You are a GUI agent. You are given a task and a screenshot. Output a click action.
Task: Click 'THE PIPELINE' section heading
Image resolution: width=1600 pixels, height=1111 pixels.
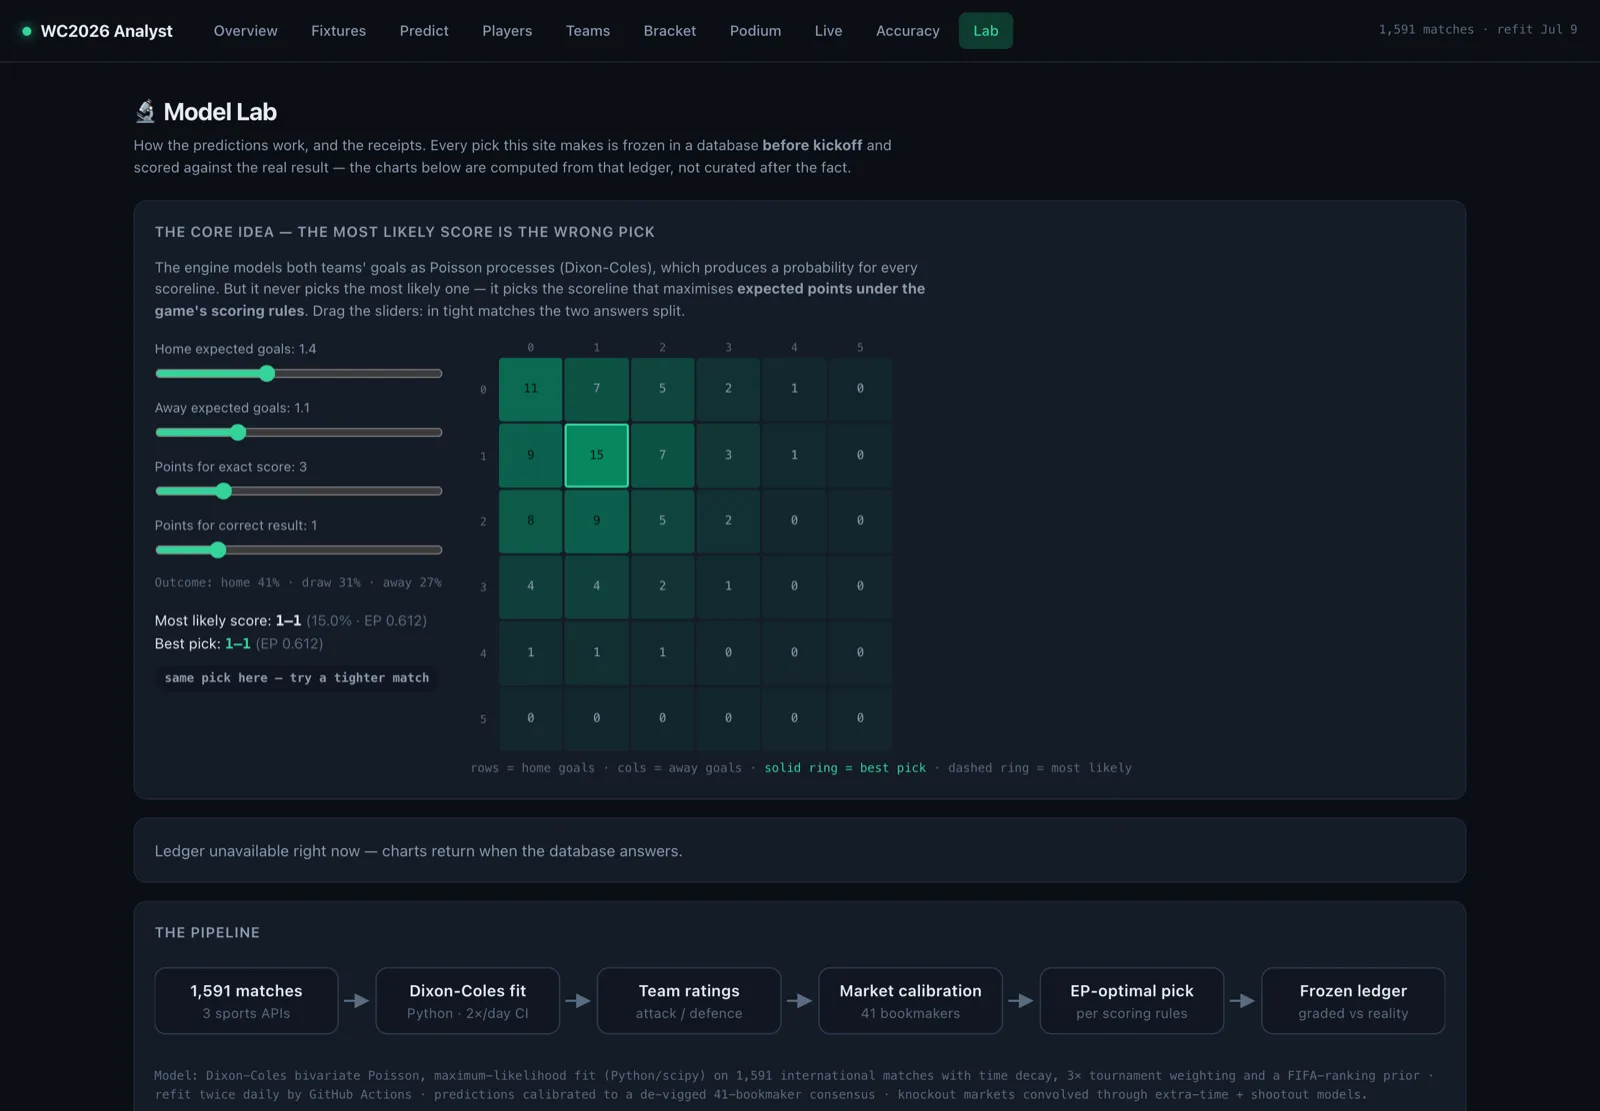pyautogui.click(x=207, y=933)
